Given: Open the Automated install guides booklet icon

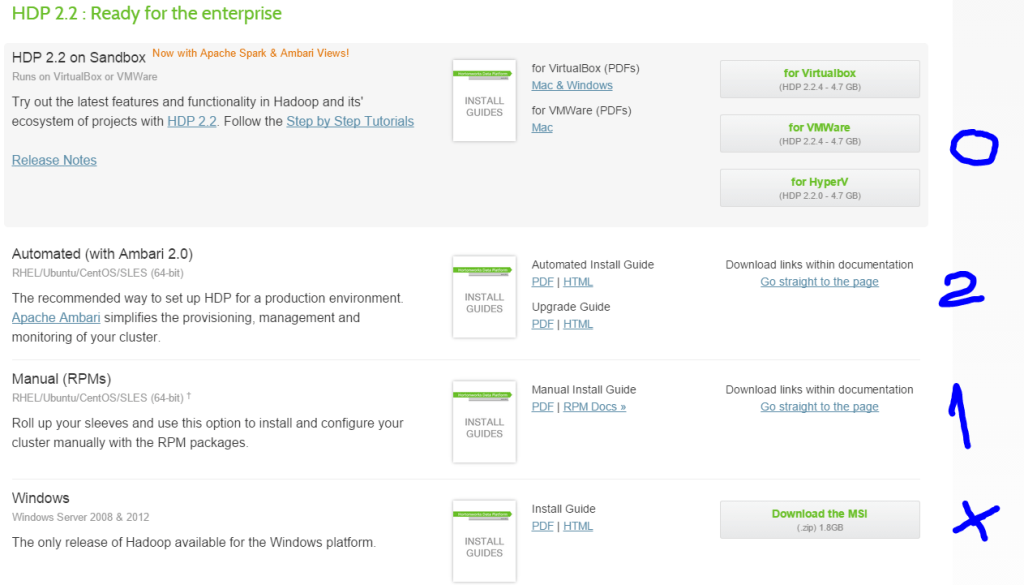Looking at the screenshot, I should [x=483, y=296].
